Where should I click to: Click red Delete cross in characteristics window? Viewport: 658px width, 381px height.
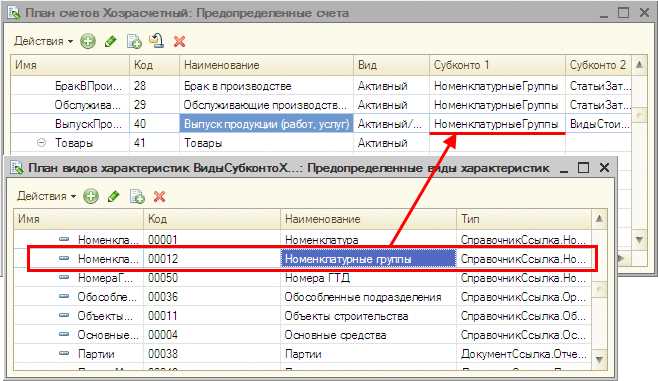159,196
